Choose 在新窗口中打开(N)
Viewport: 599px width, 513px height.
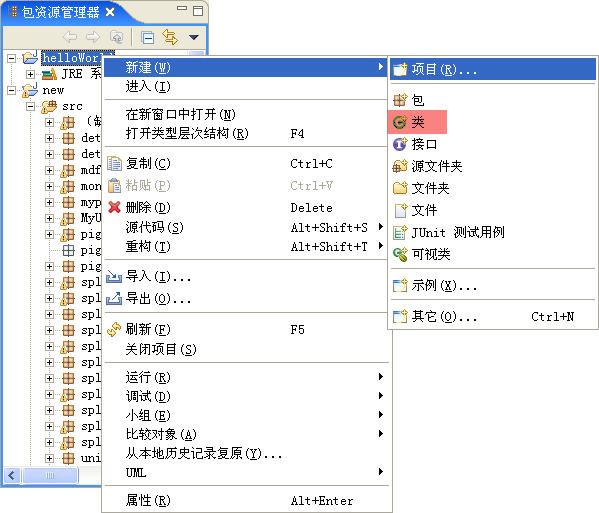coord(246,114)
